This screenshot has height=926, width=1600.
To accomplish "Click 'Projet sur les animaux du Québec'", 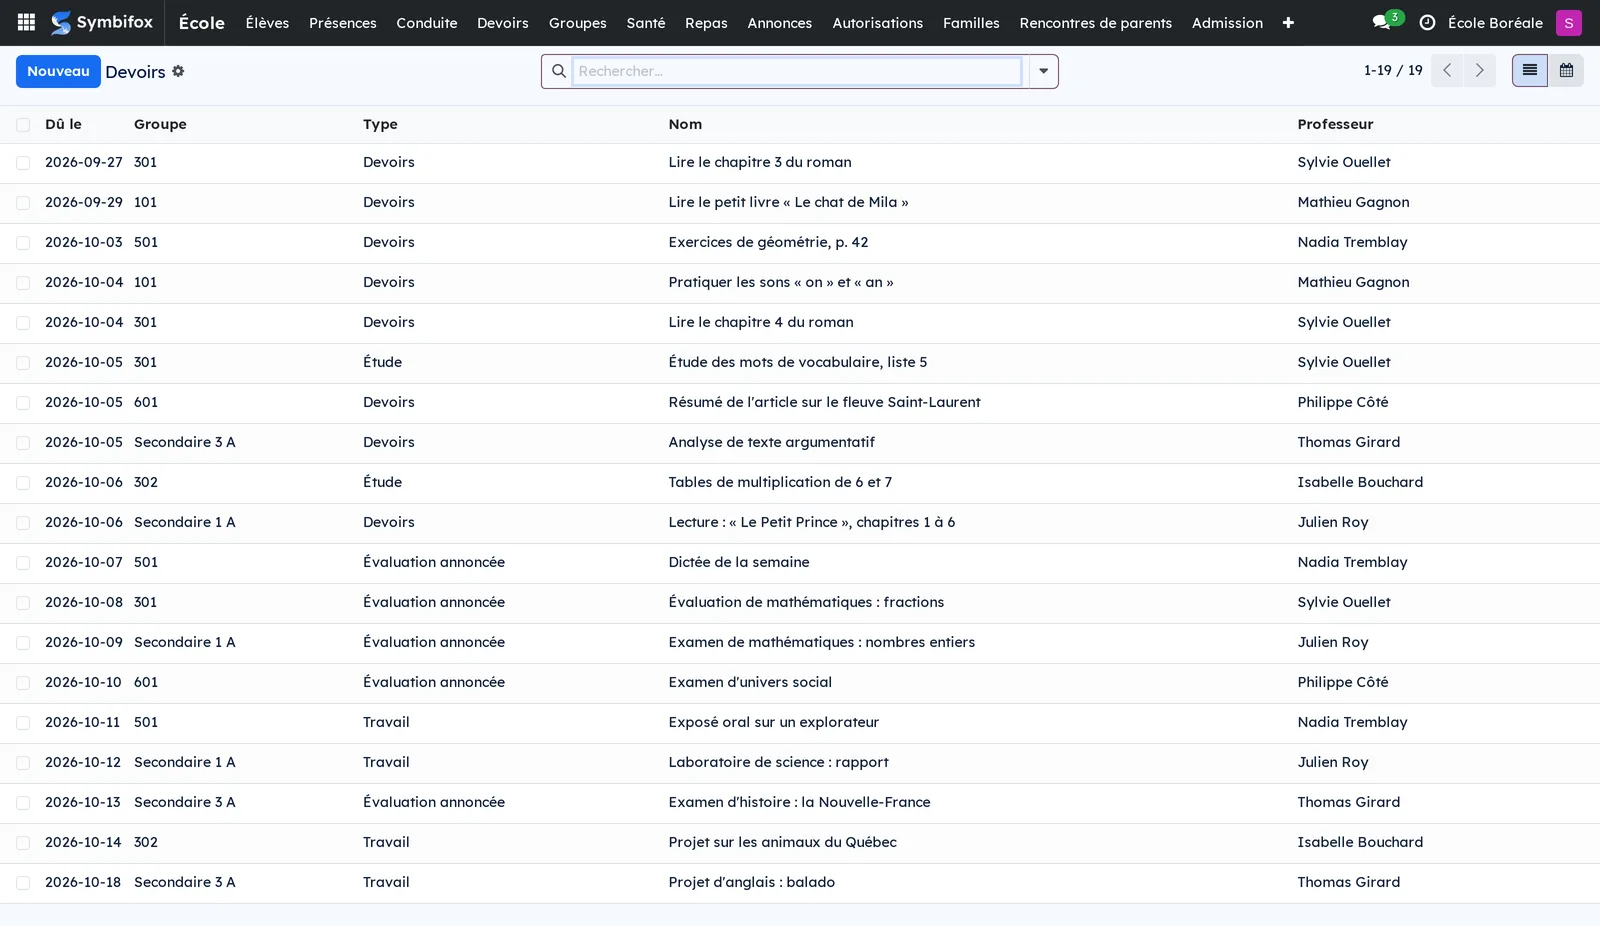I will (x=782, y=842).
